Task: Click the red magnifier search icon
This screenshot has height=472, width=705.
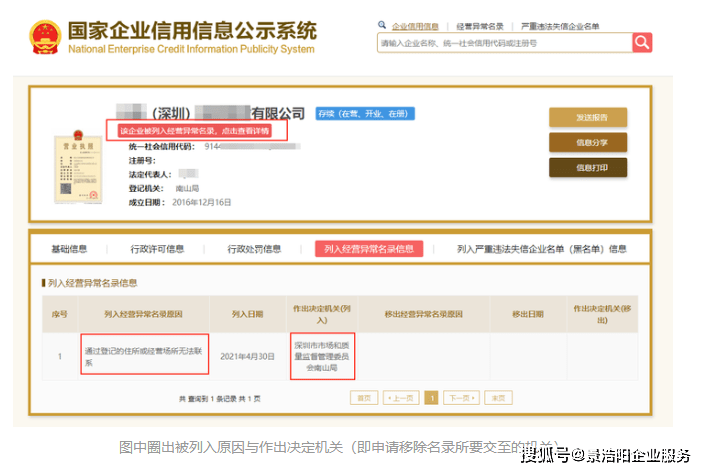Action: (642, 43)
